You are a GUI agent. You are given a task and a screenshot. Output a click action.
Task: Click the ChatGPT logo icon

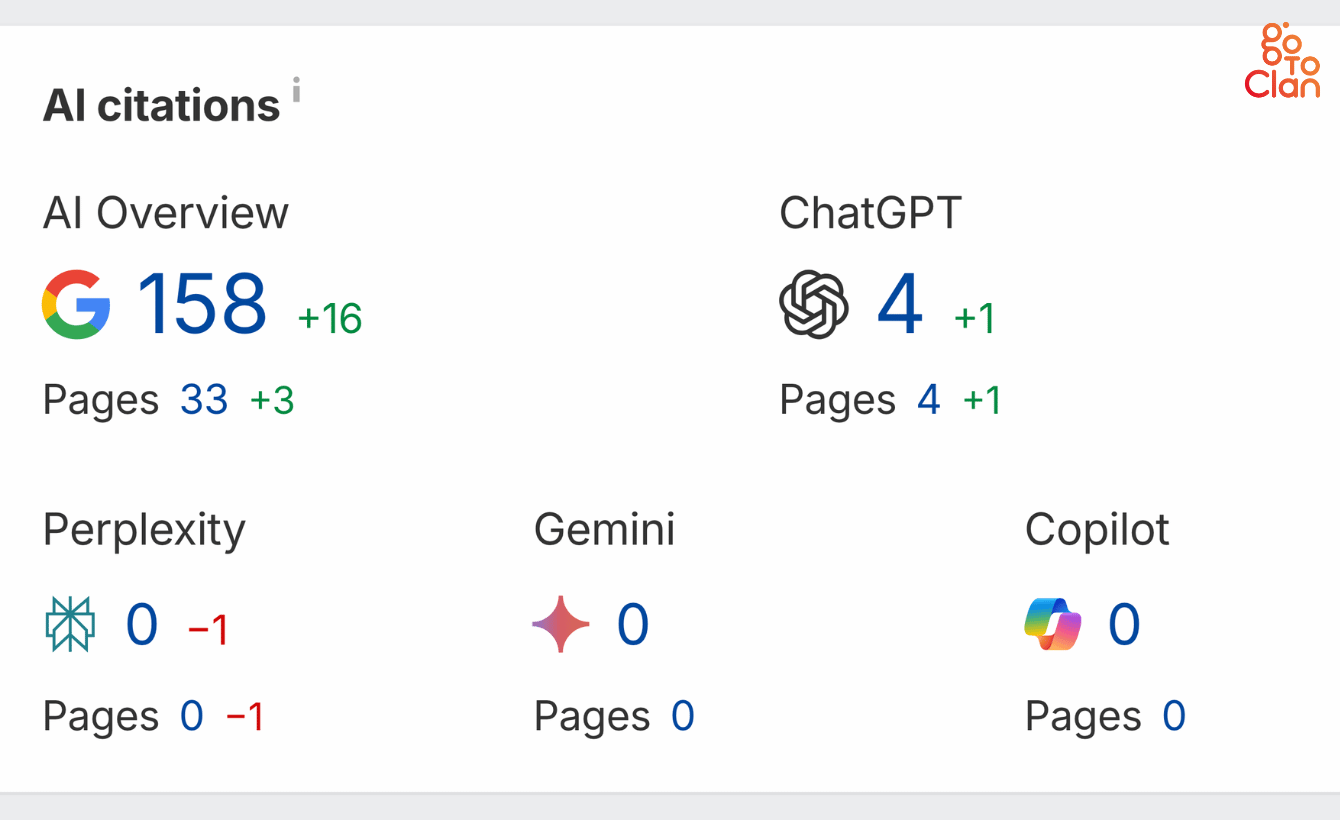[x=812, y=305]
